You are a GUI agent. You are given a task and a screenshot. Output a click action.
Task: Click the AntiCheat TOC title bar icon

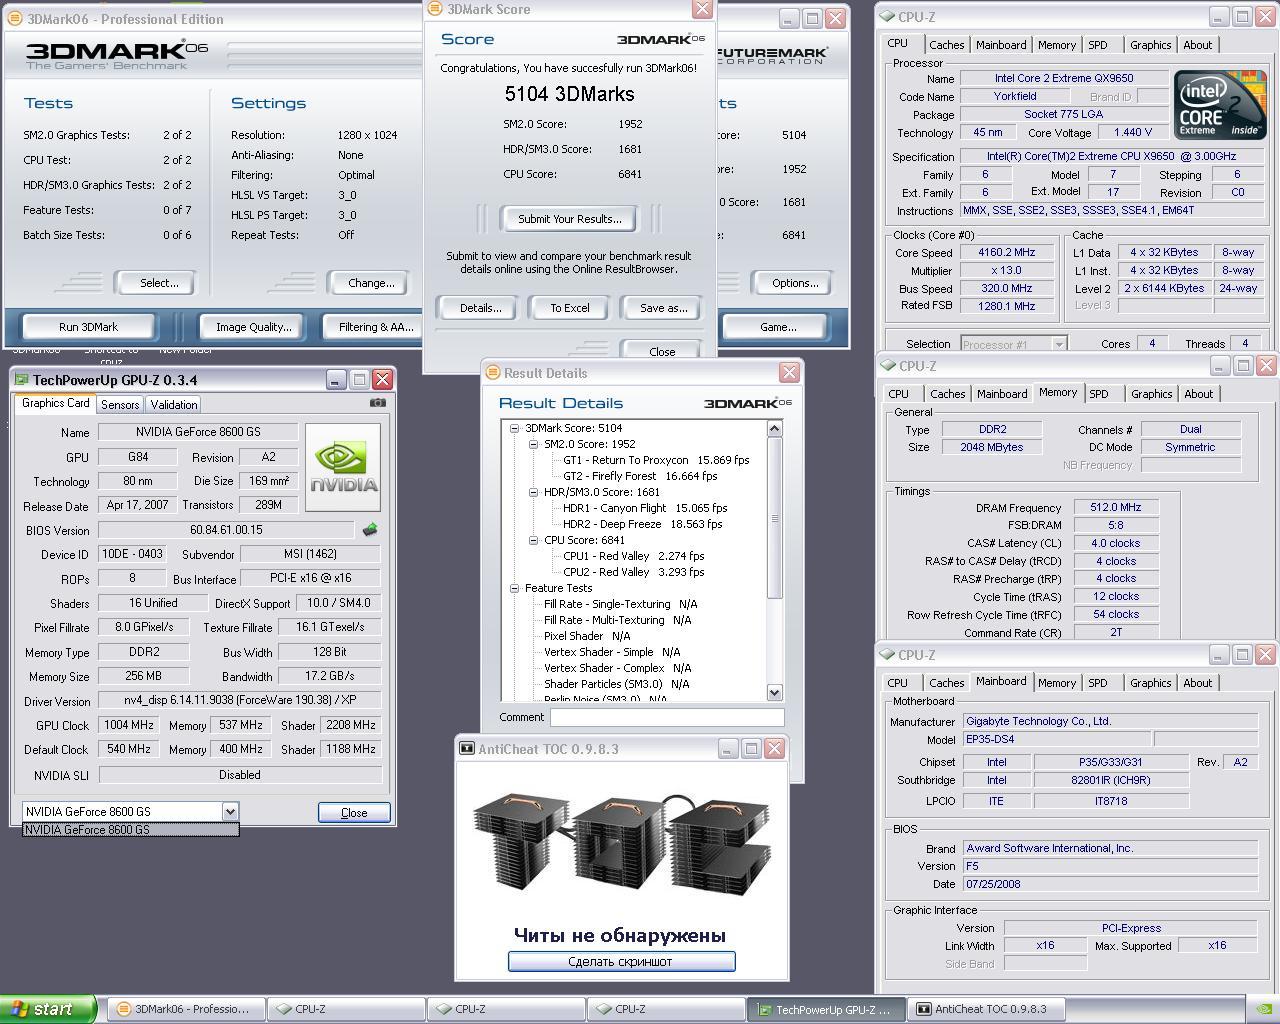[467, 748]
